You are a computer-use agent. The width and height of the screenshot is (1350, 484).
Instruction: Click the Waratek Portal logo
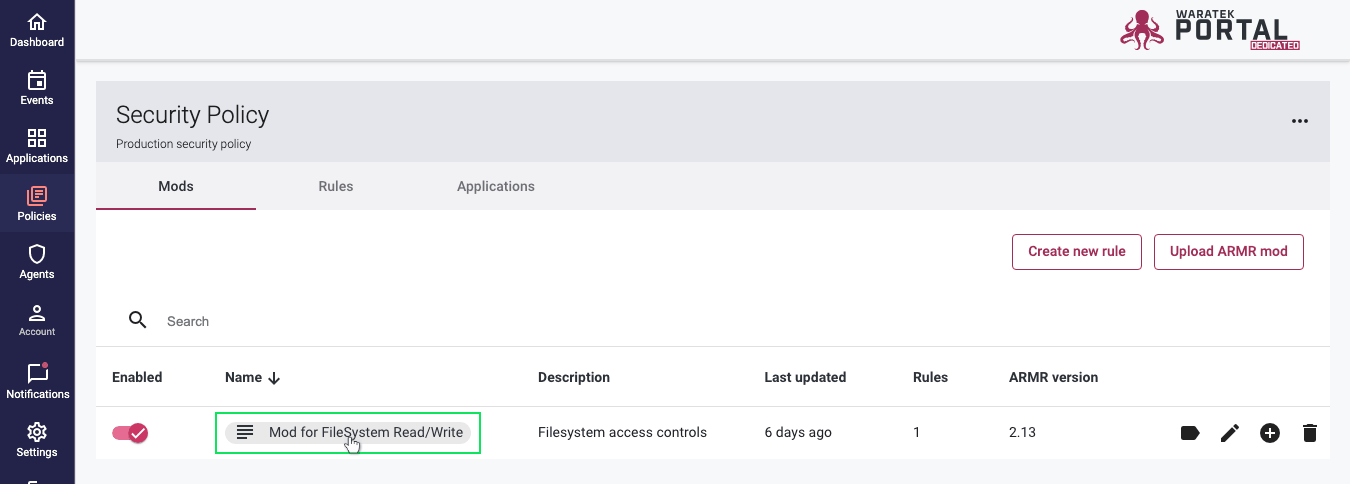tap(1210, 30)
